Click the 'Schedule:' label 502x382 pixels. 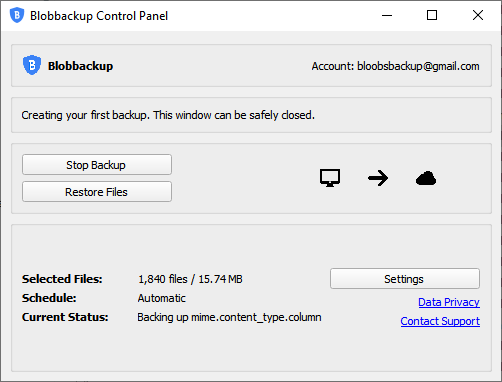tap(49, 298)
